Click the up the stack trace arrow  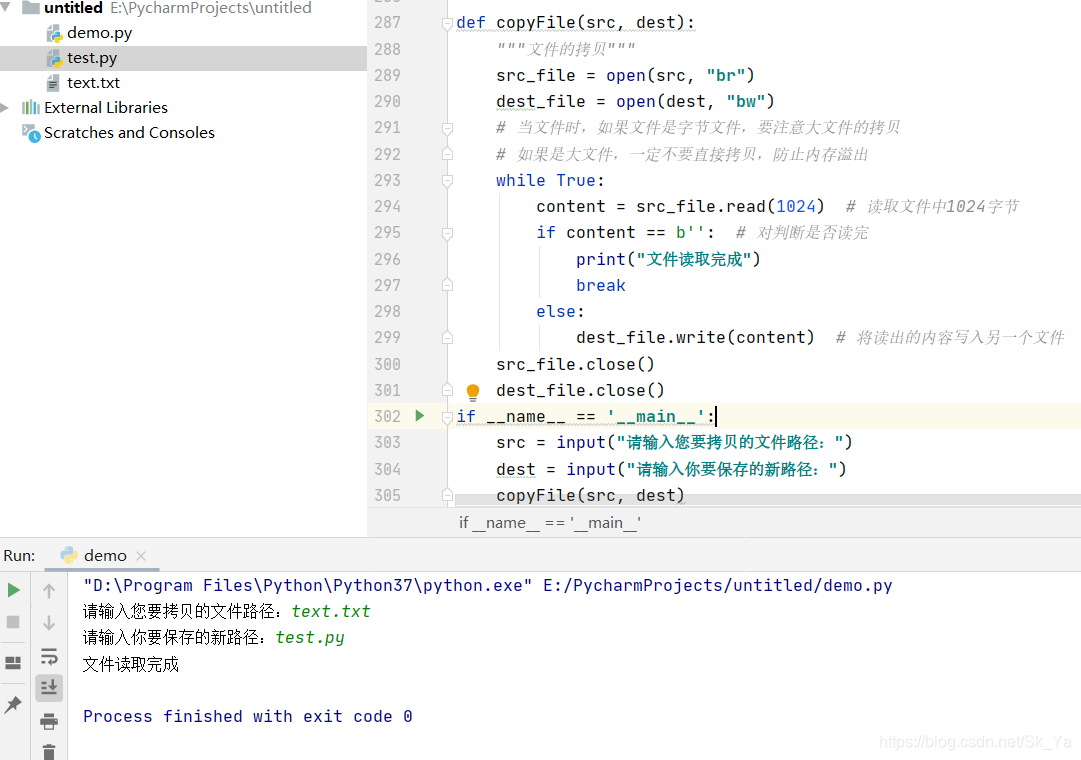(x=49, y=591)
